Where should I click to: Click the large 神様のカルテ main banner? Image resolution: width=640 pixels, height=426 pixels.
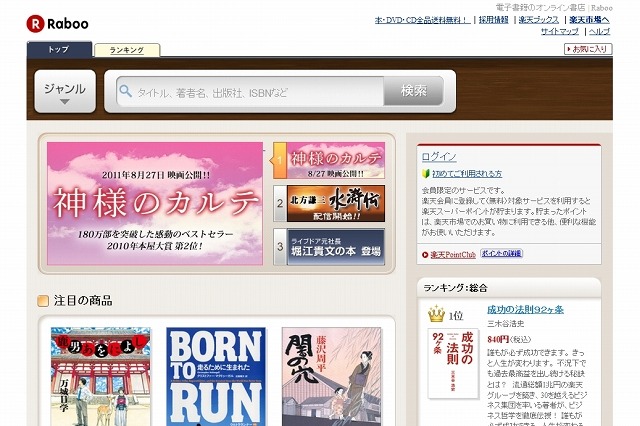155,203
